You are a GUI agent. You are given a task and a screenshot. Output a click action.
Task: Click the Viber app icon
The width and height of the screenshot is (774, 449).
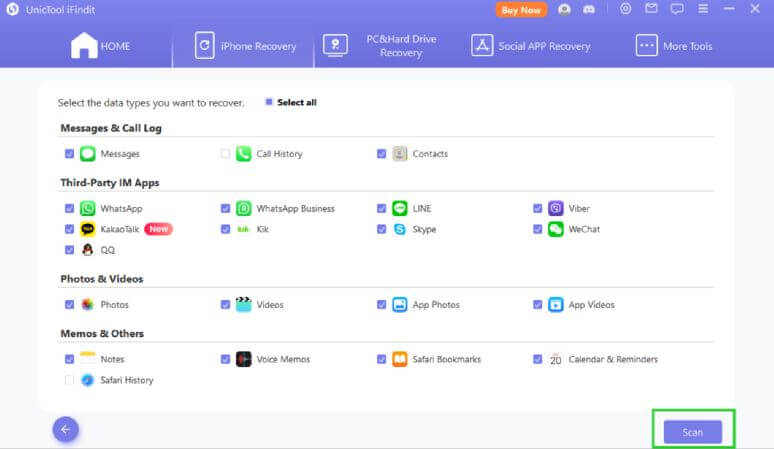point(555,209)
